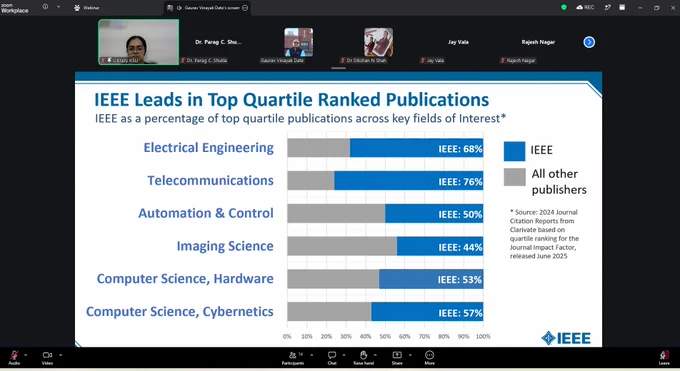Screen dimensions: 680x371
Task: Select Dr Dikshan N Shah's participant thumbnail
Action: (x=379, y=42)
